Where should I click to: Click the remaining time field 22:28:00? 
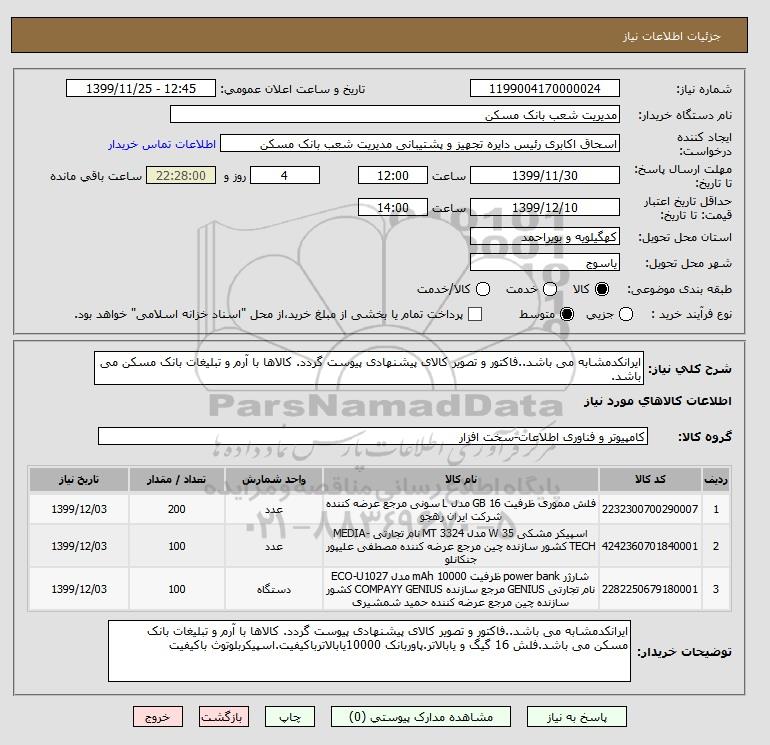click(x=181, y=175)
